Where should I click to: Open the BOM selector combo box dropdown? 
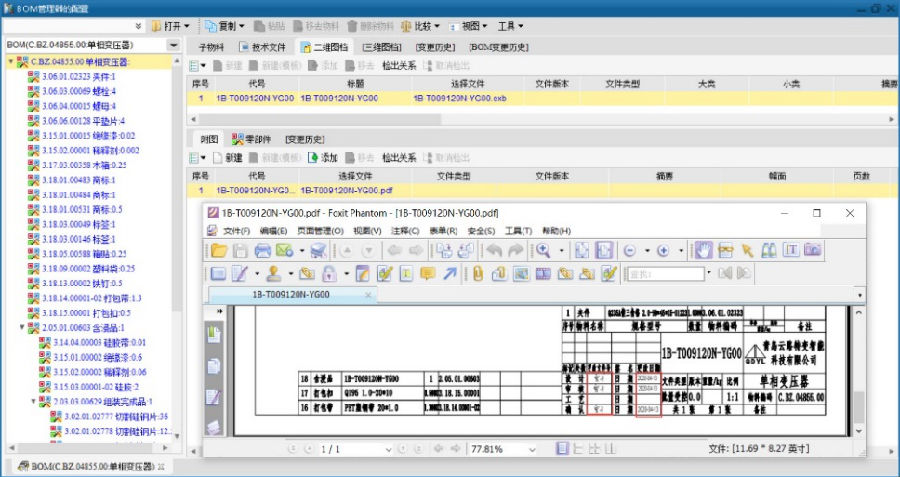pos(173,45)
